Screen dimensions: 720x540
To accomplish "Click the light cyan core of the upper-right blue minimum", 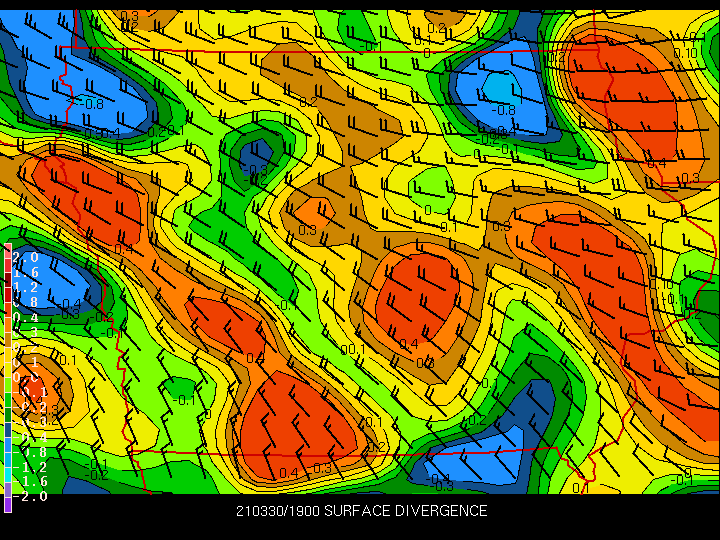I will pyautogui.click(x=501, y=88).
